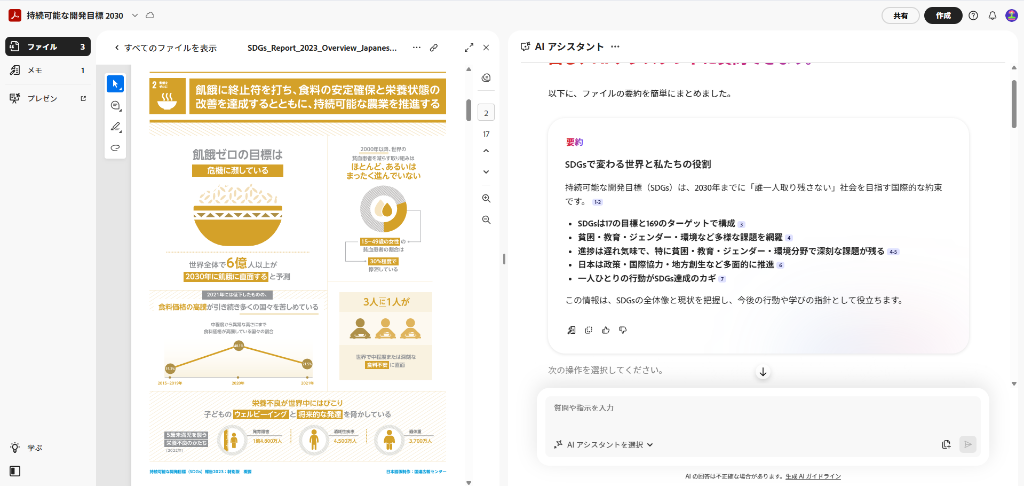This screenshot has height=486, width=1024.
Task: Click the page count 17 label
Action: coord(486,134)
